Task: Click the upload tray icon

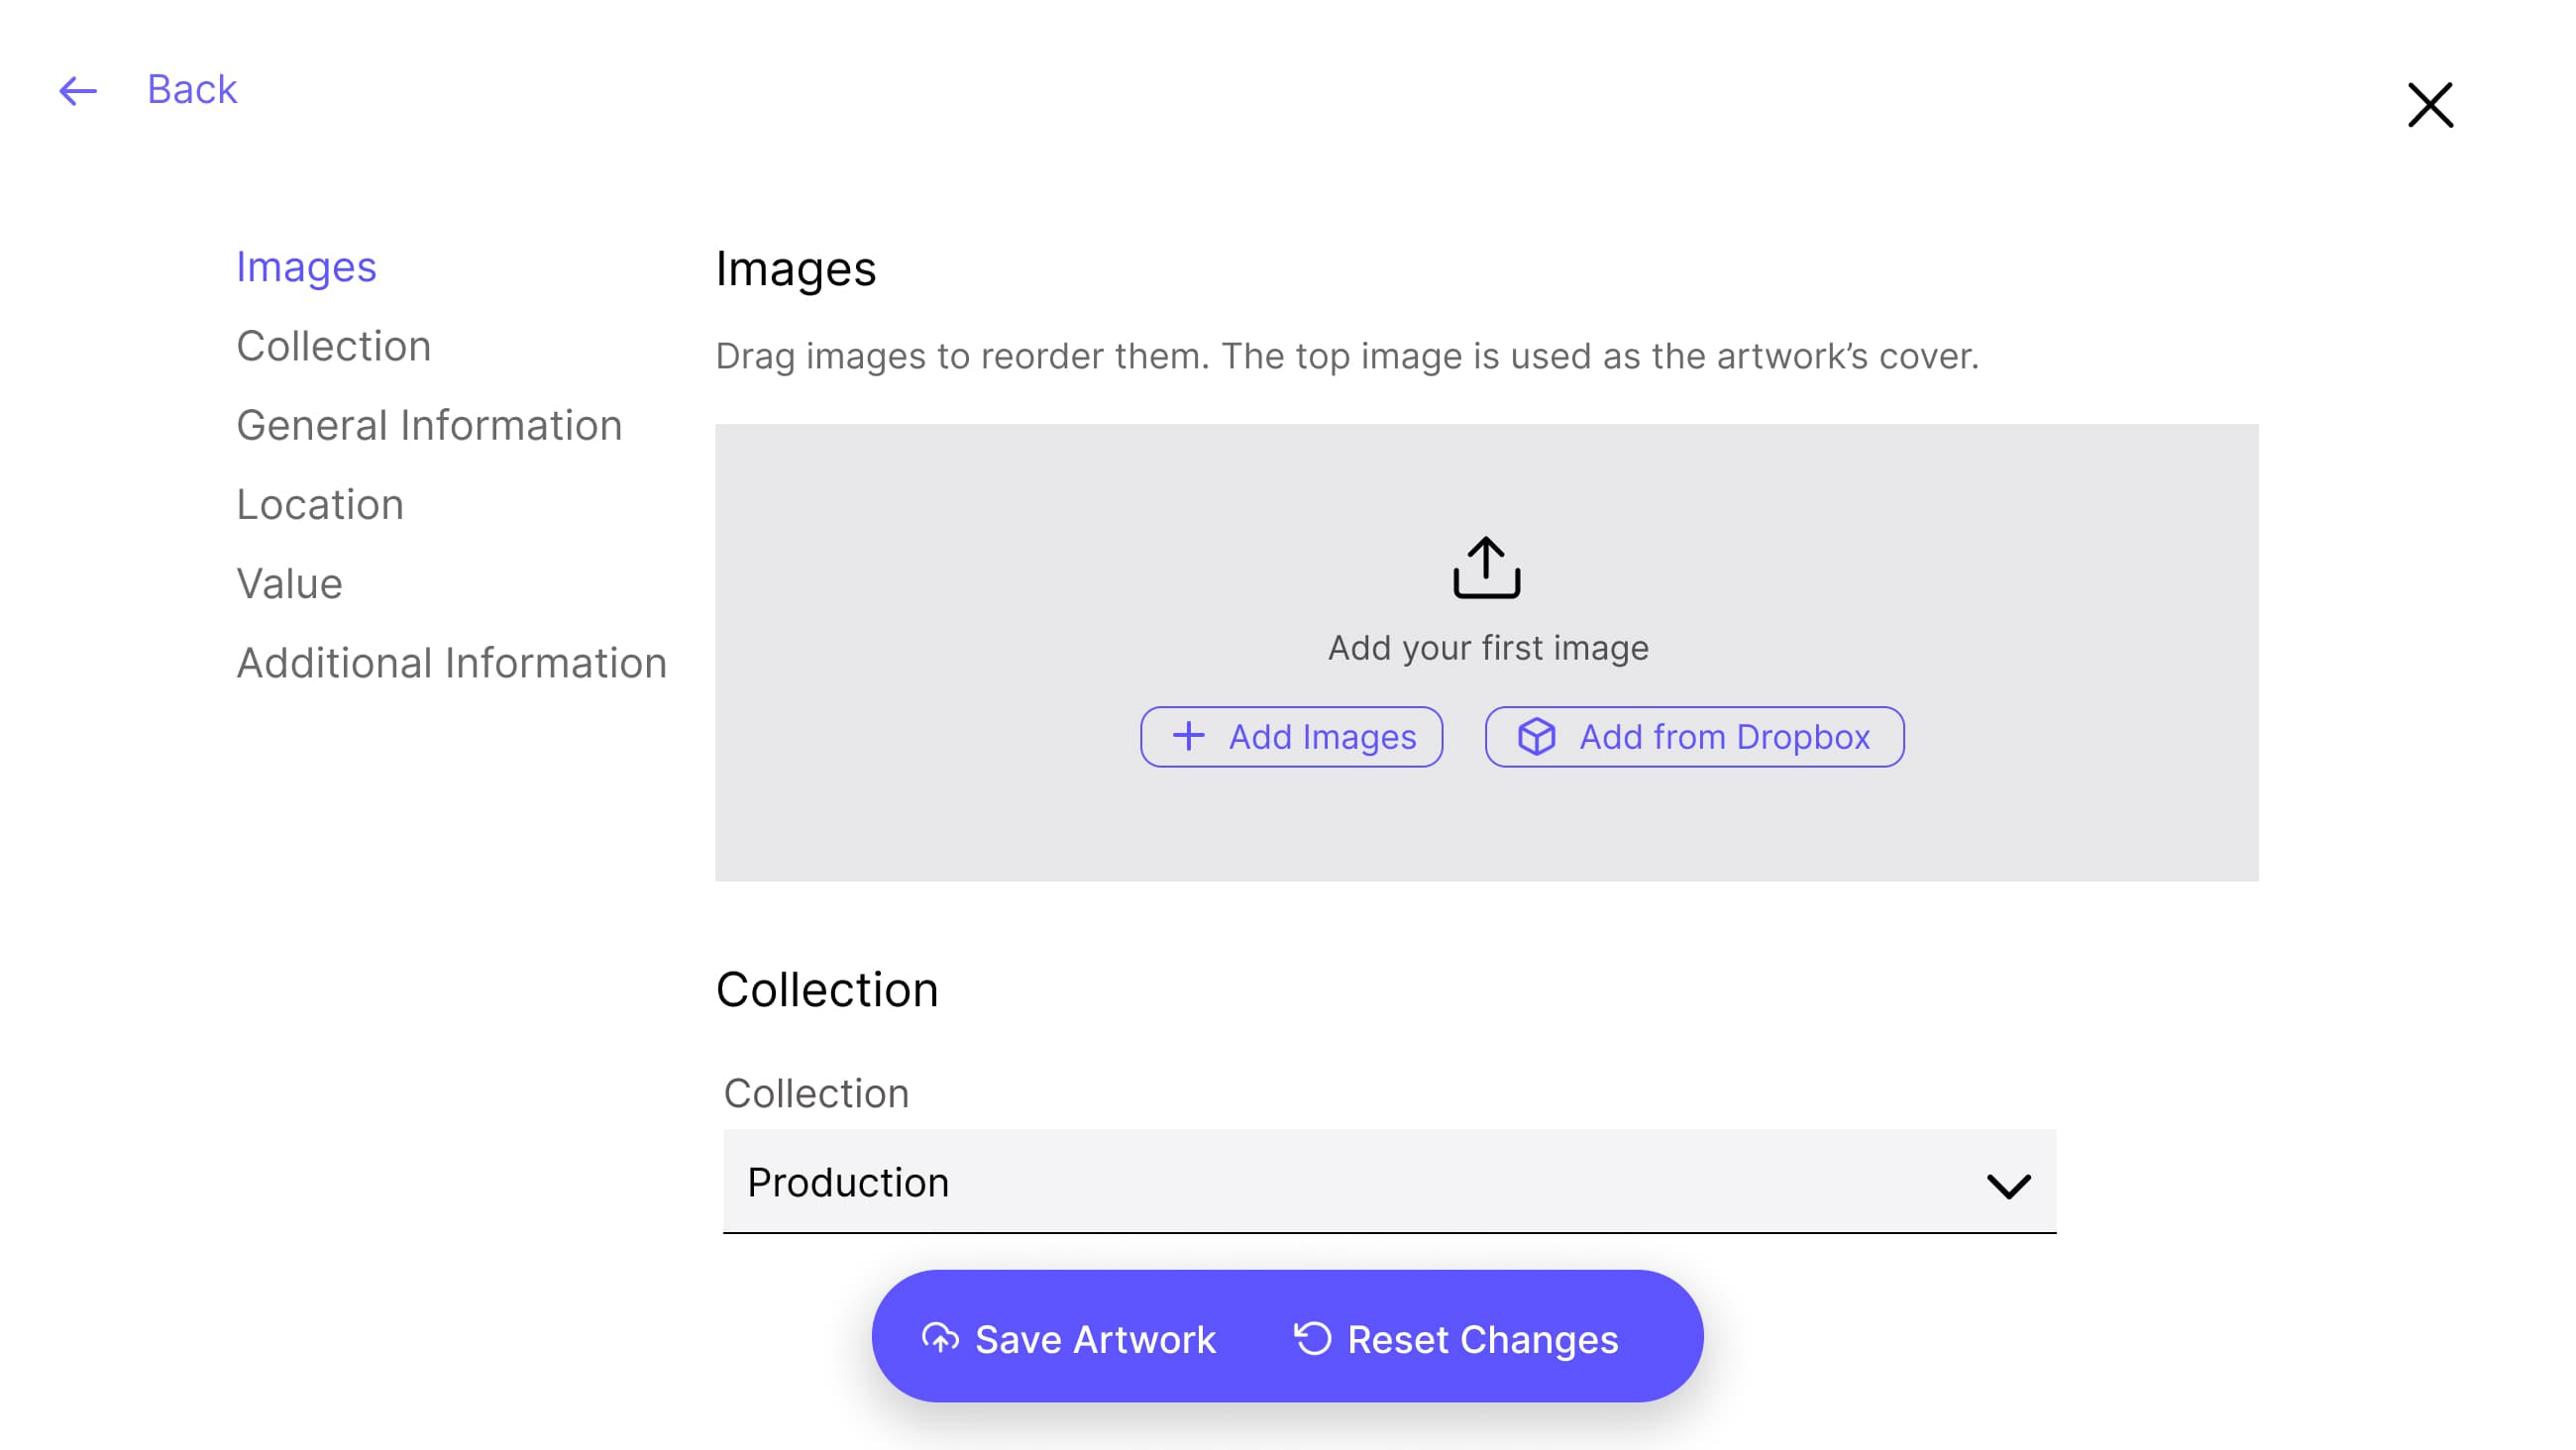Action: point(1486,568)
